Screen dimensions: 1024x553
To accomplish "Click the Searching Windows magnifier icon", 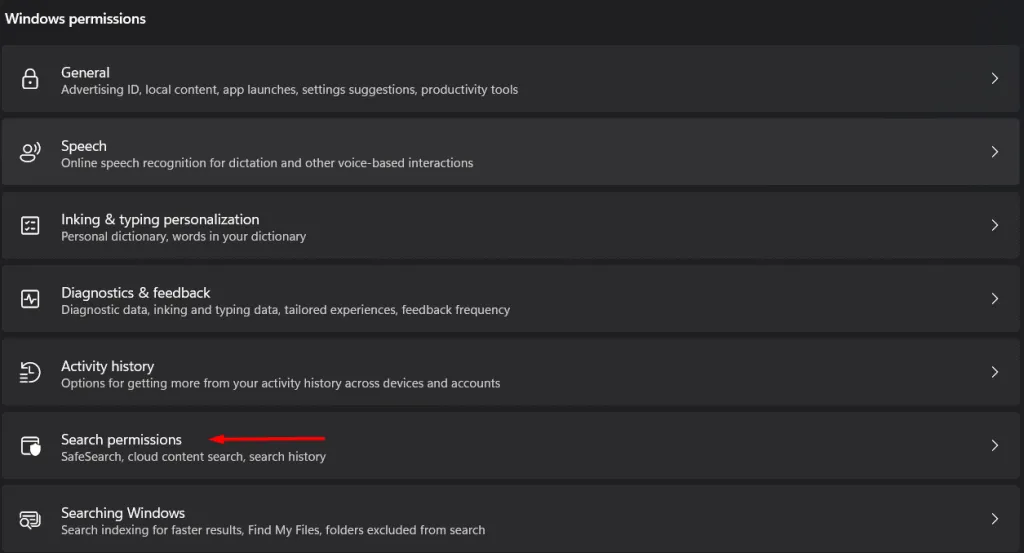I will pos(30,520).
